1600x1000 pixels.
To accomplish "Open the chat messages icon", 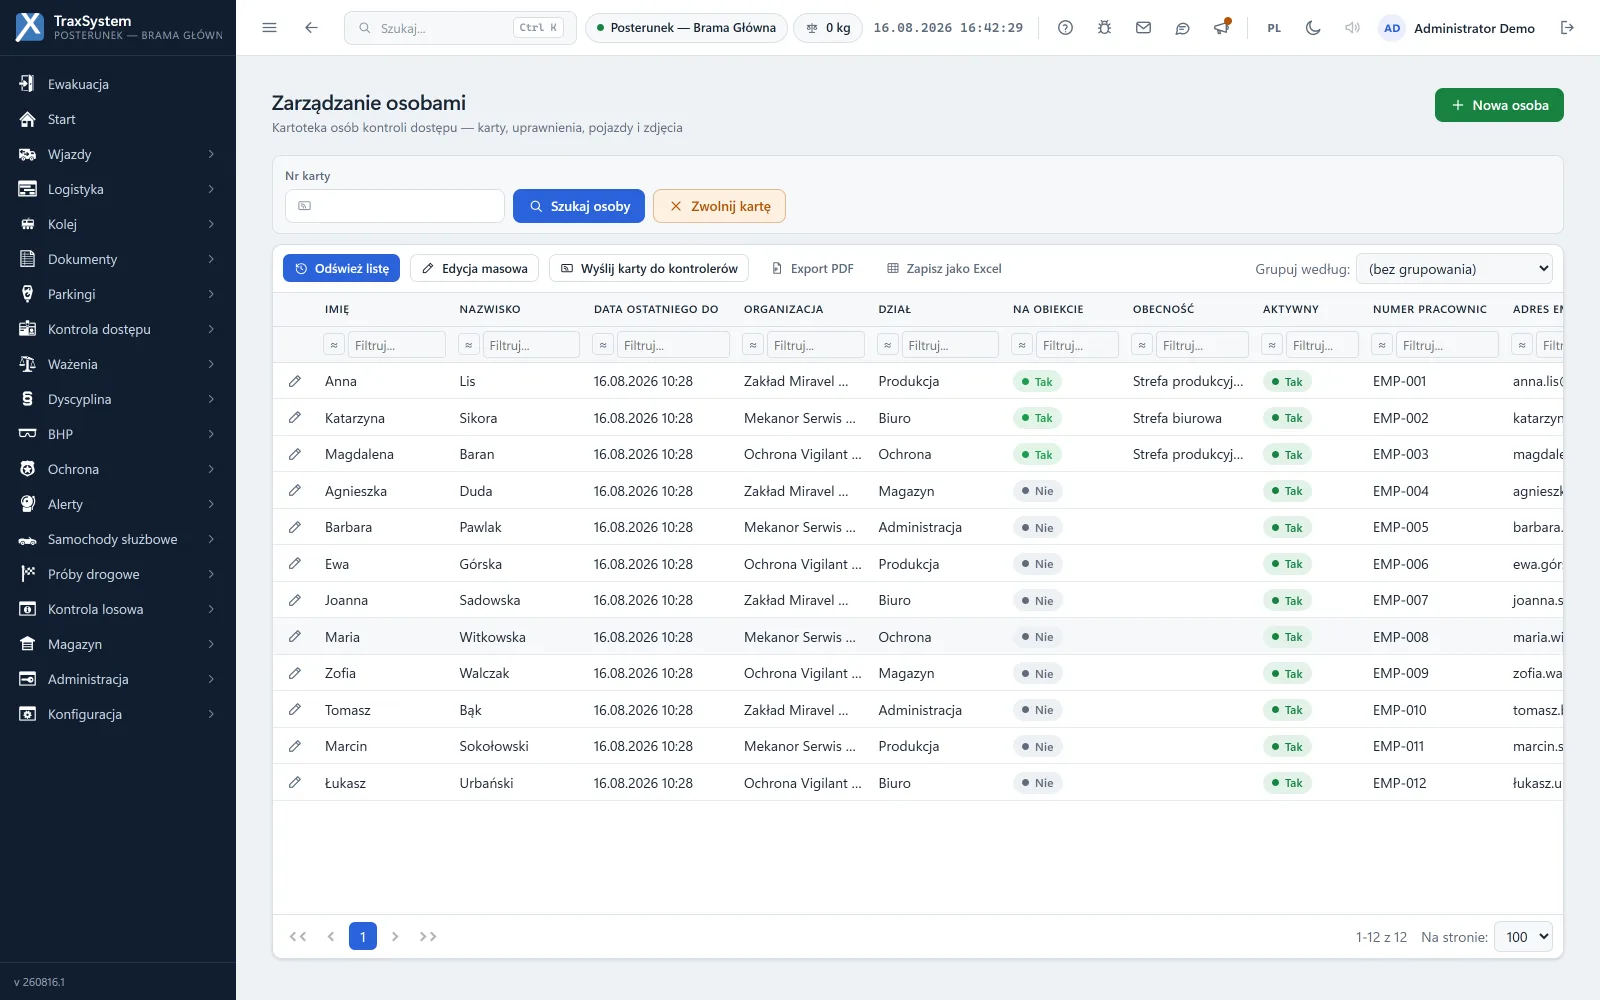I will pos(1182,28).
